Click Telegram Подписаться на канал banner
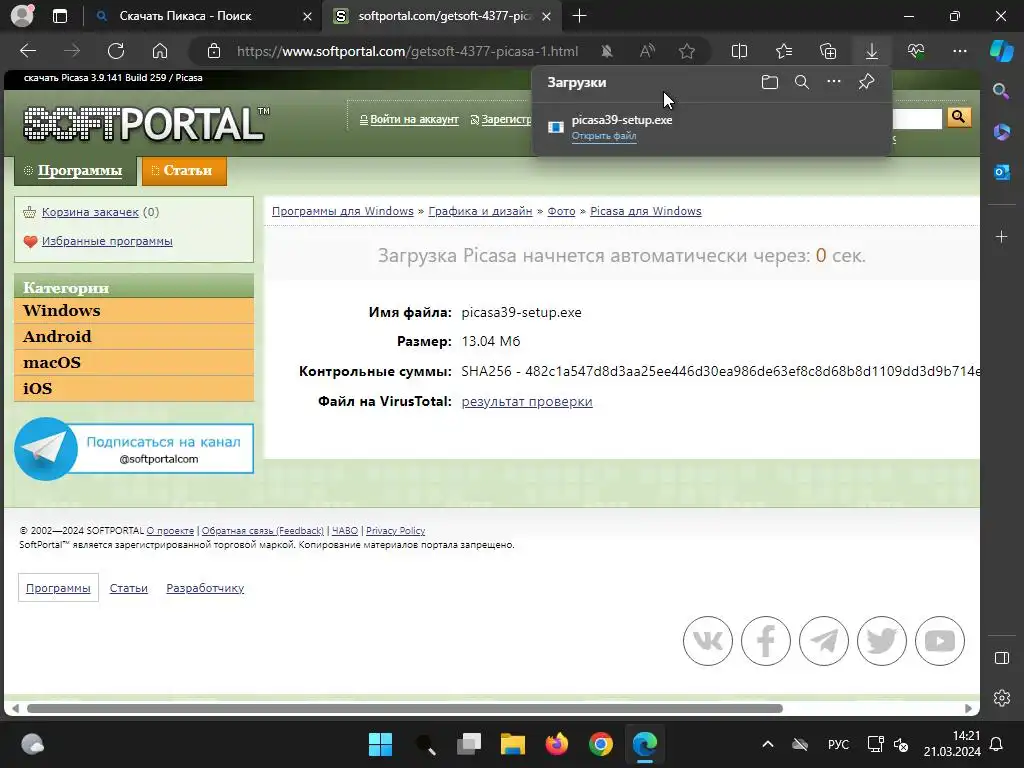The height and width of the screenshot is (768, 1024). coord(134,449)
